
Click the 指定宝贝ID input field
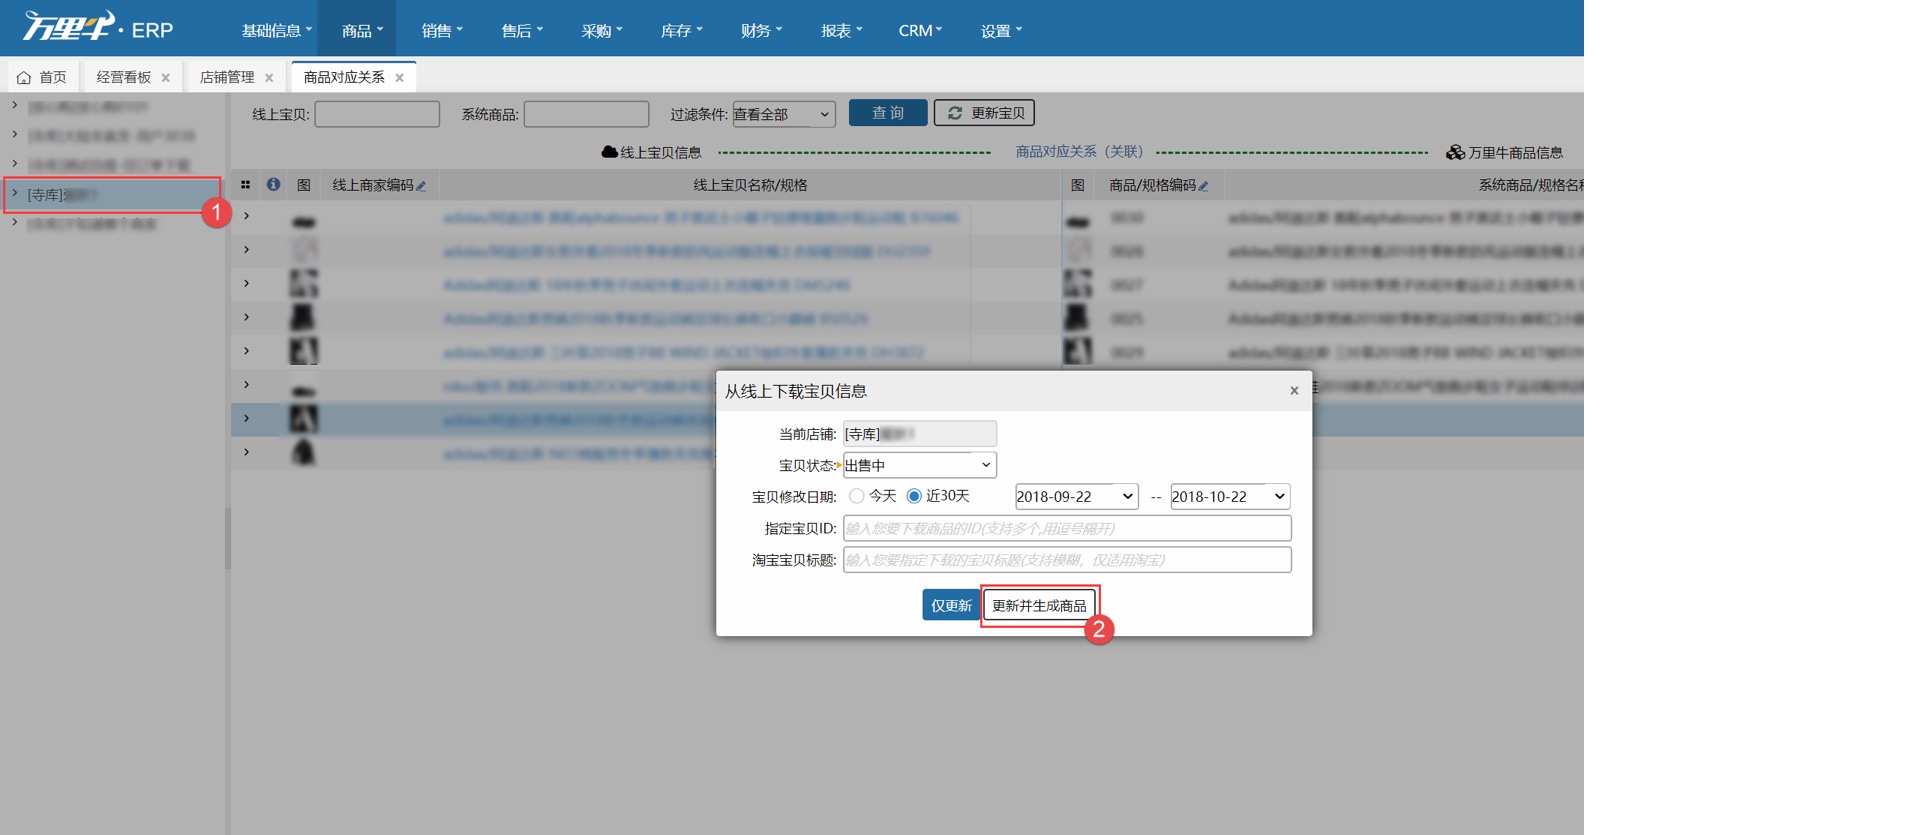pos(1067,528)
